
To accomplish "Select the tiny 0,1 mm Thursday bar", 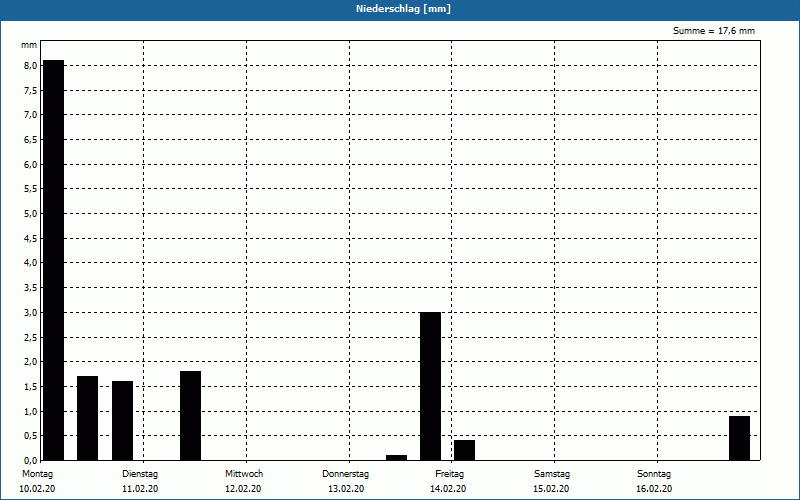I will 396,458.
